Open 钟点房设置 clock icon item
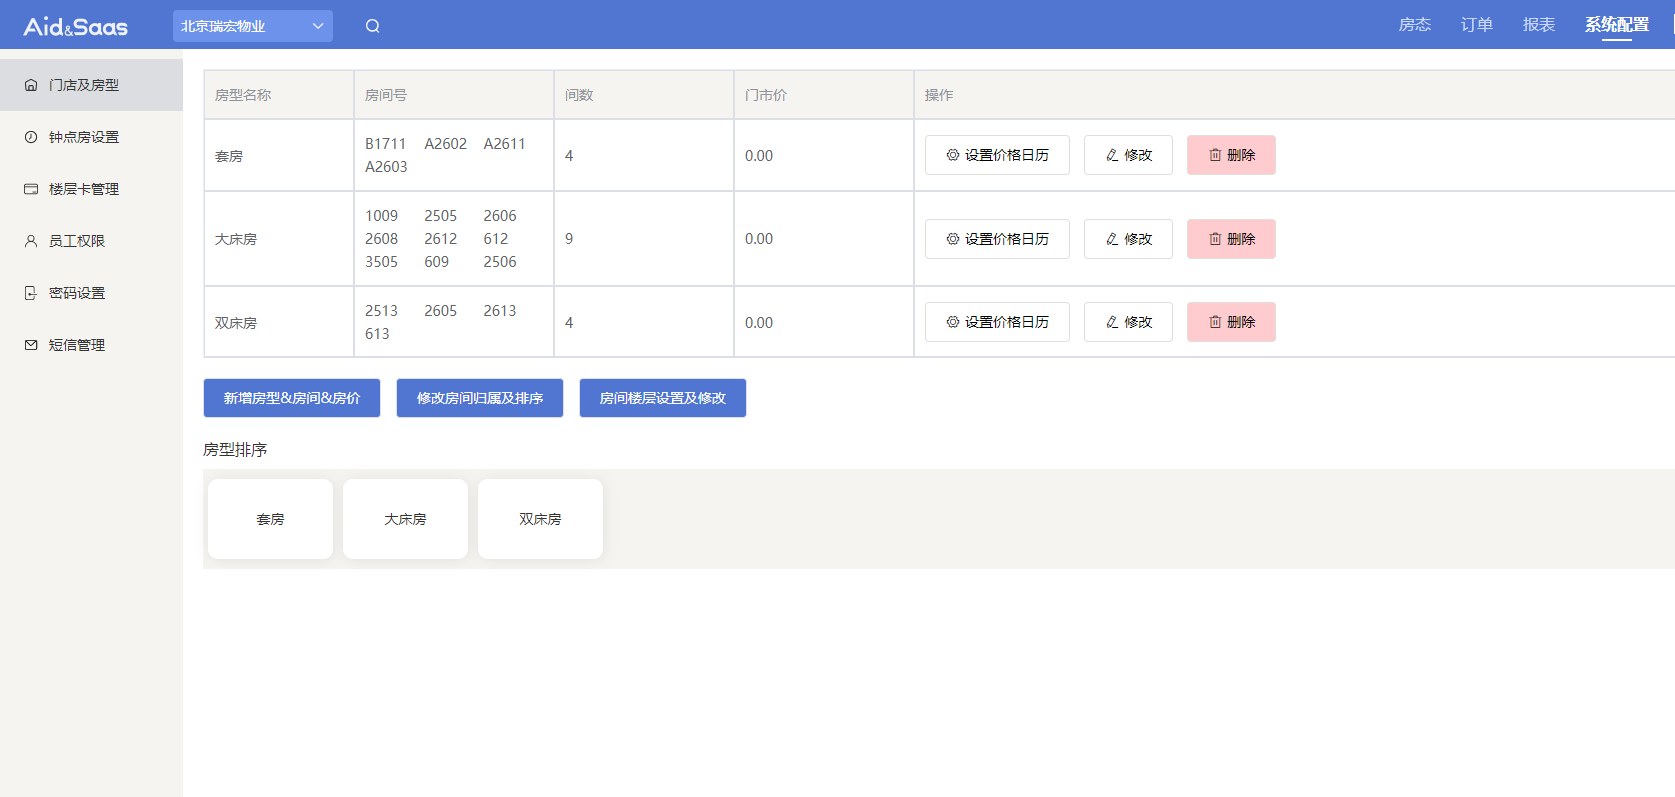Screen dimensions: 1675x797 pos(84,137)
